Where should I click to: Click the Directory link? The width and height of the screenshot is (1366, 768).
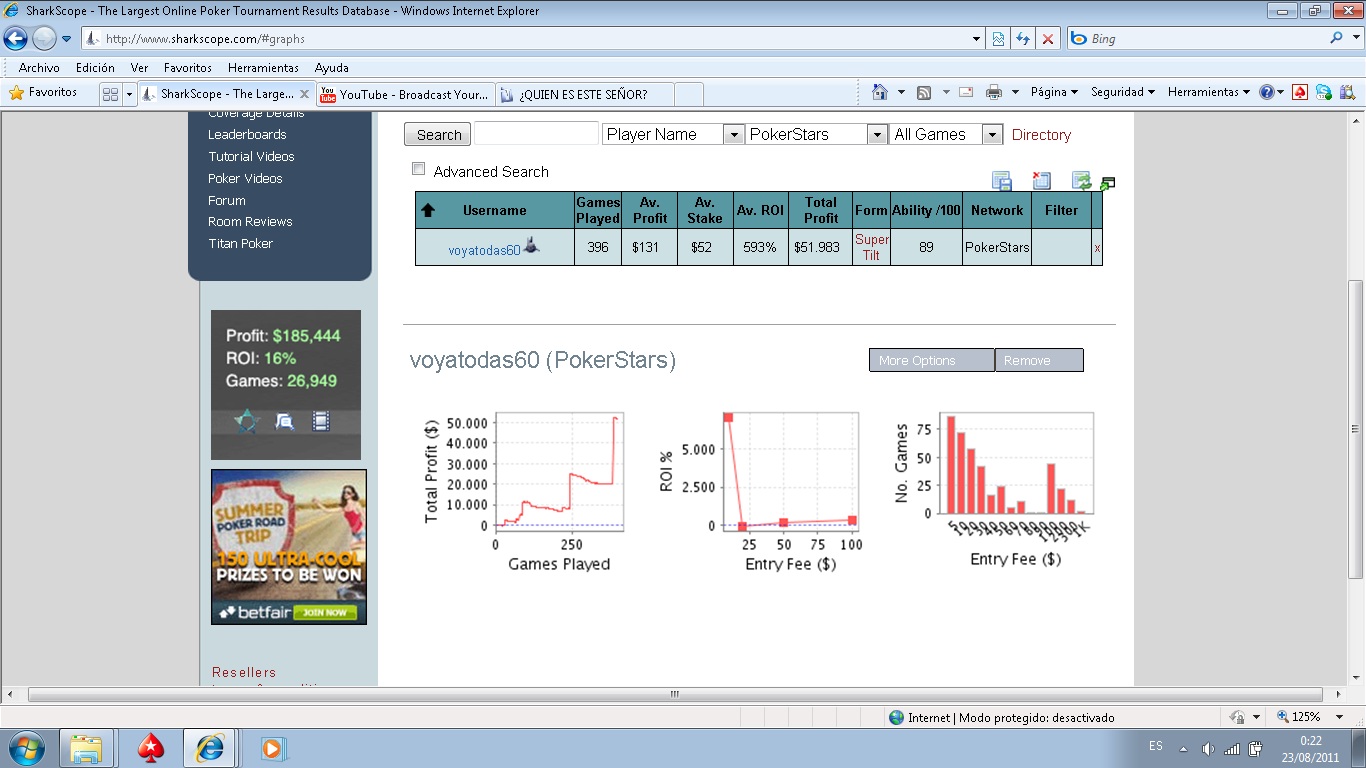(x=1041, y=135)
